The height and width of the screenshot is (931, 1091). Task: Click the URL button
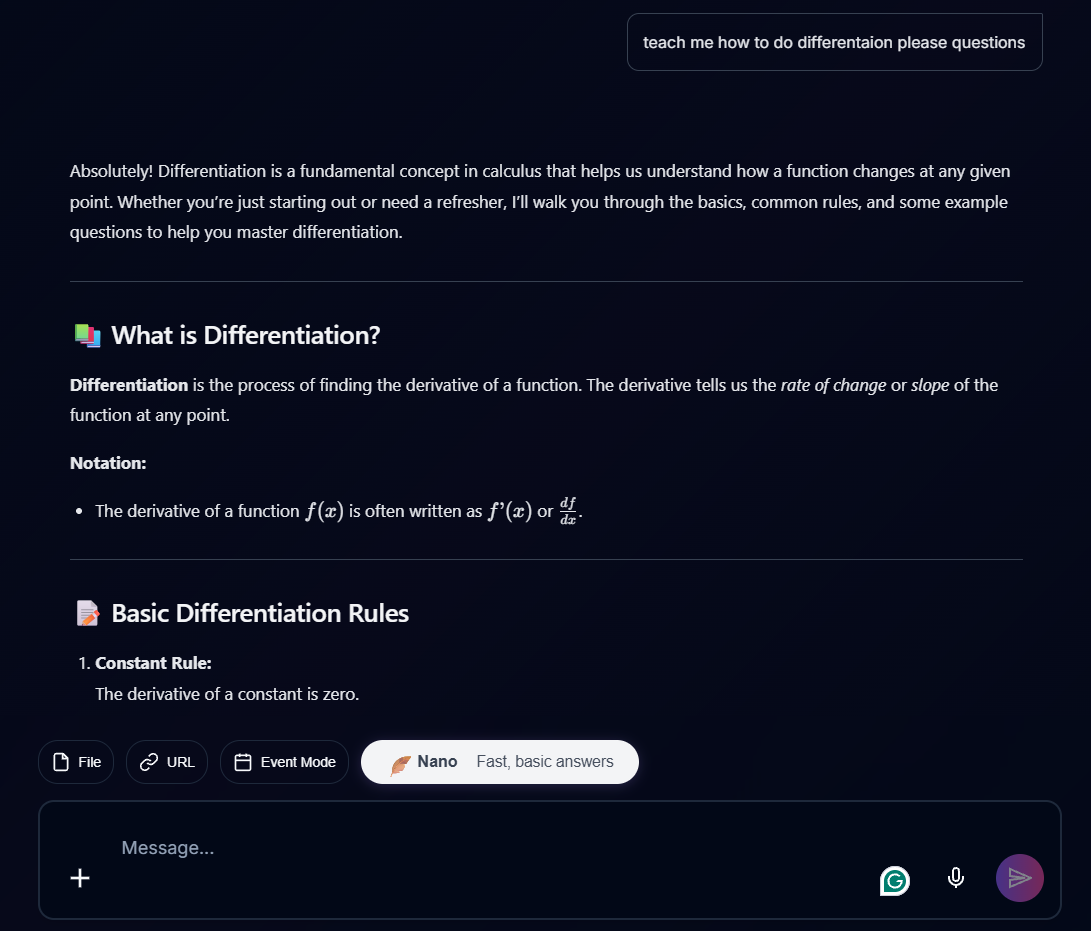pyautogui.click(x=166, y=761)
